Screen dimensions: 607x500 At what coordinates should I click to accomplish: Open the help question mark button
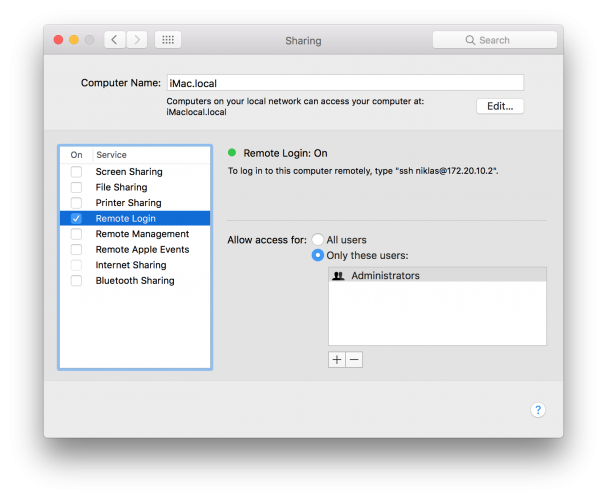pos(537,410)
